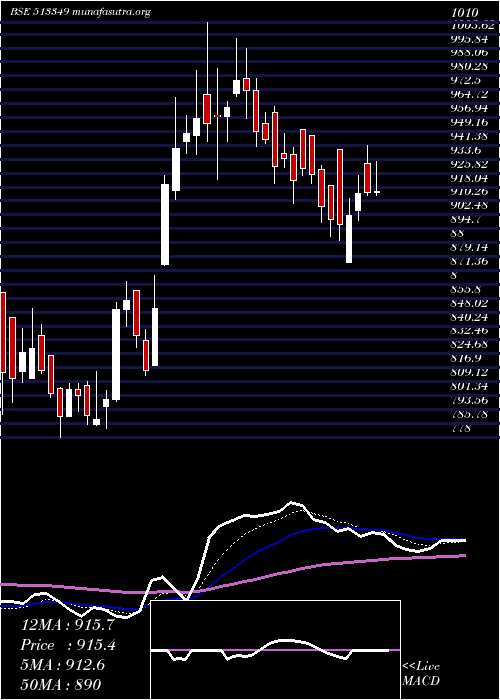Click the 832.46 price level label
The image size is (500, 700).
470,330
